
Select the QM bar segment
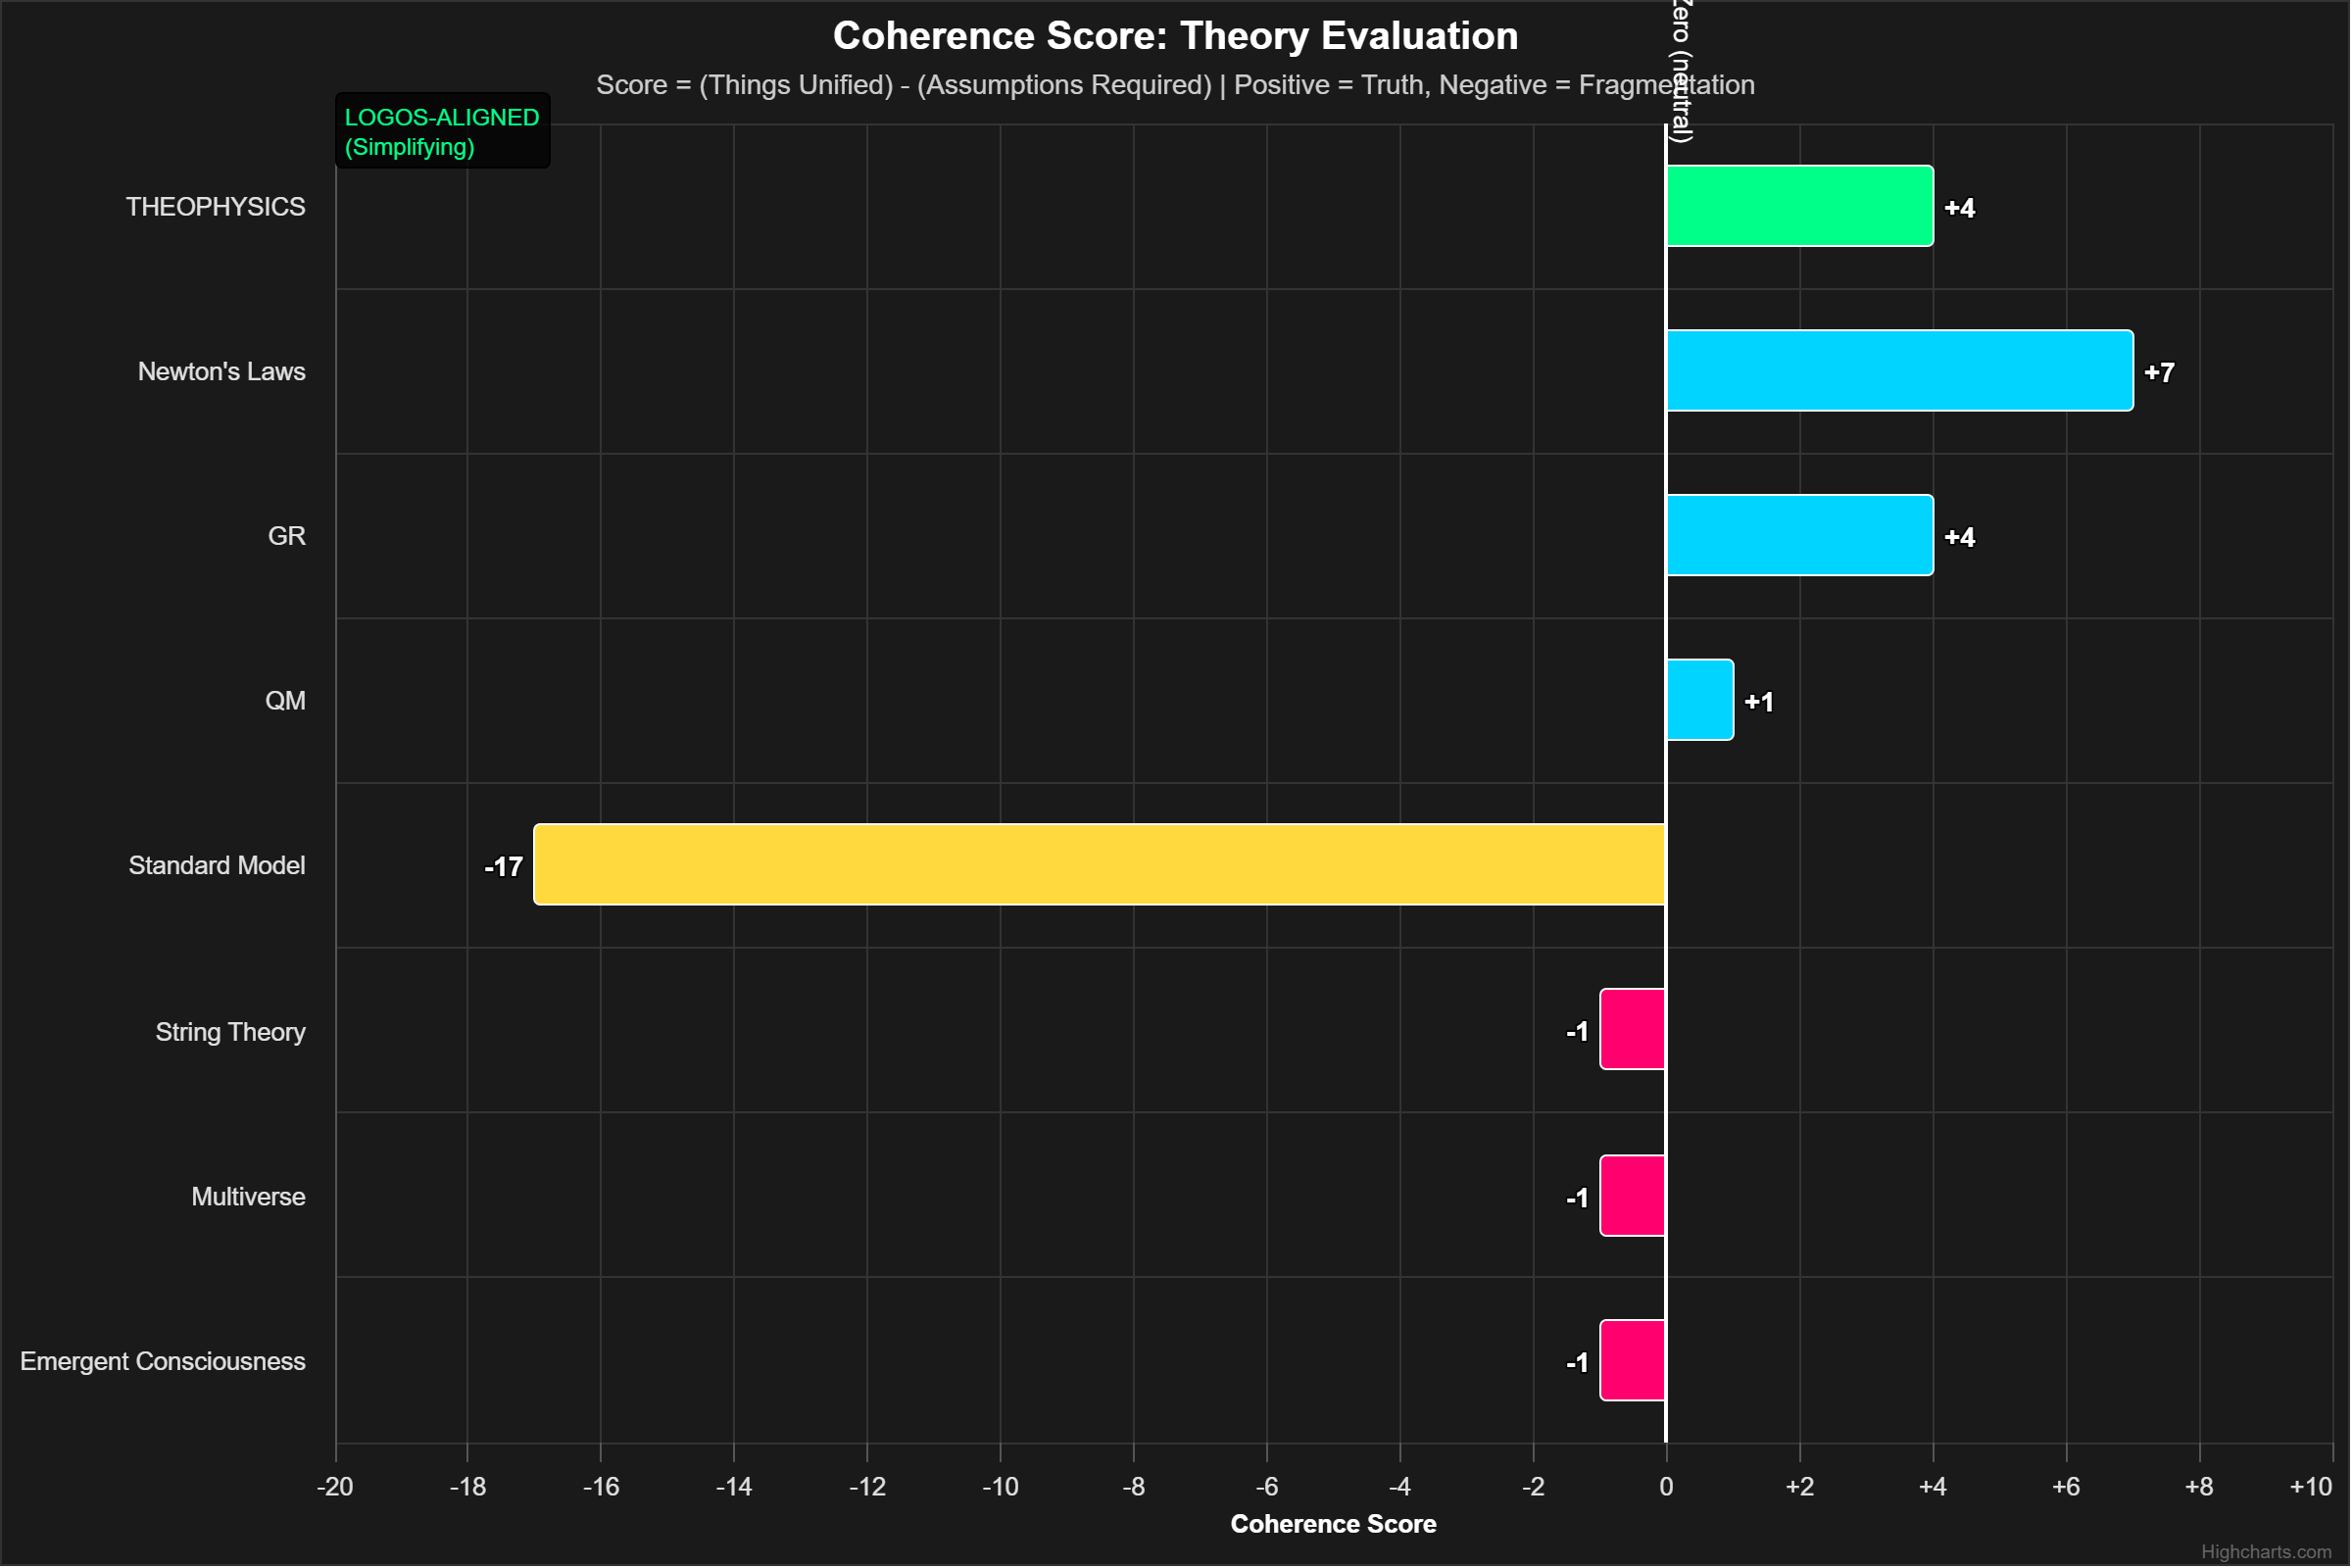tap(1698, 700)
